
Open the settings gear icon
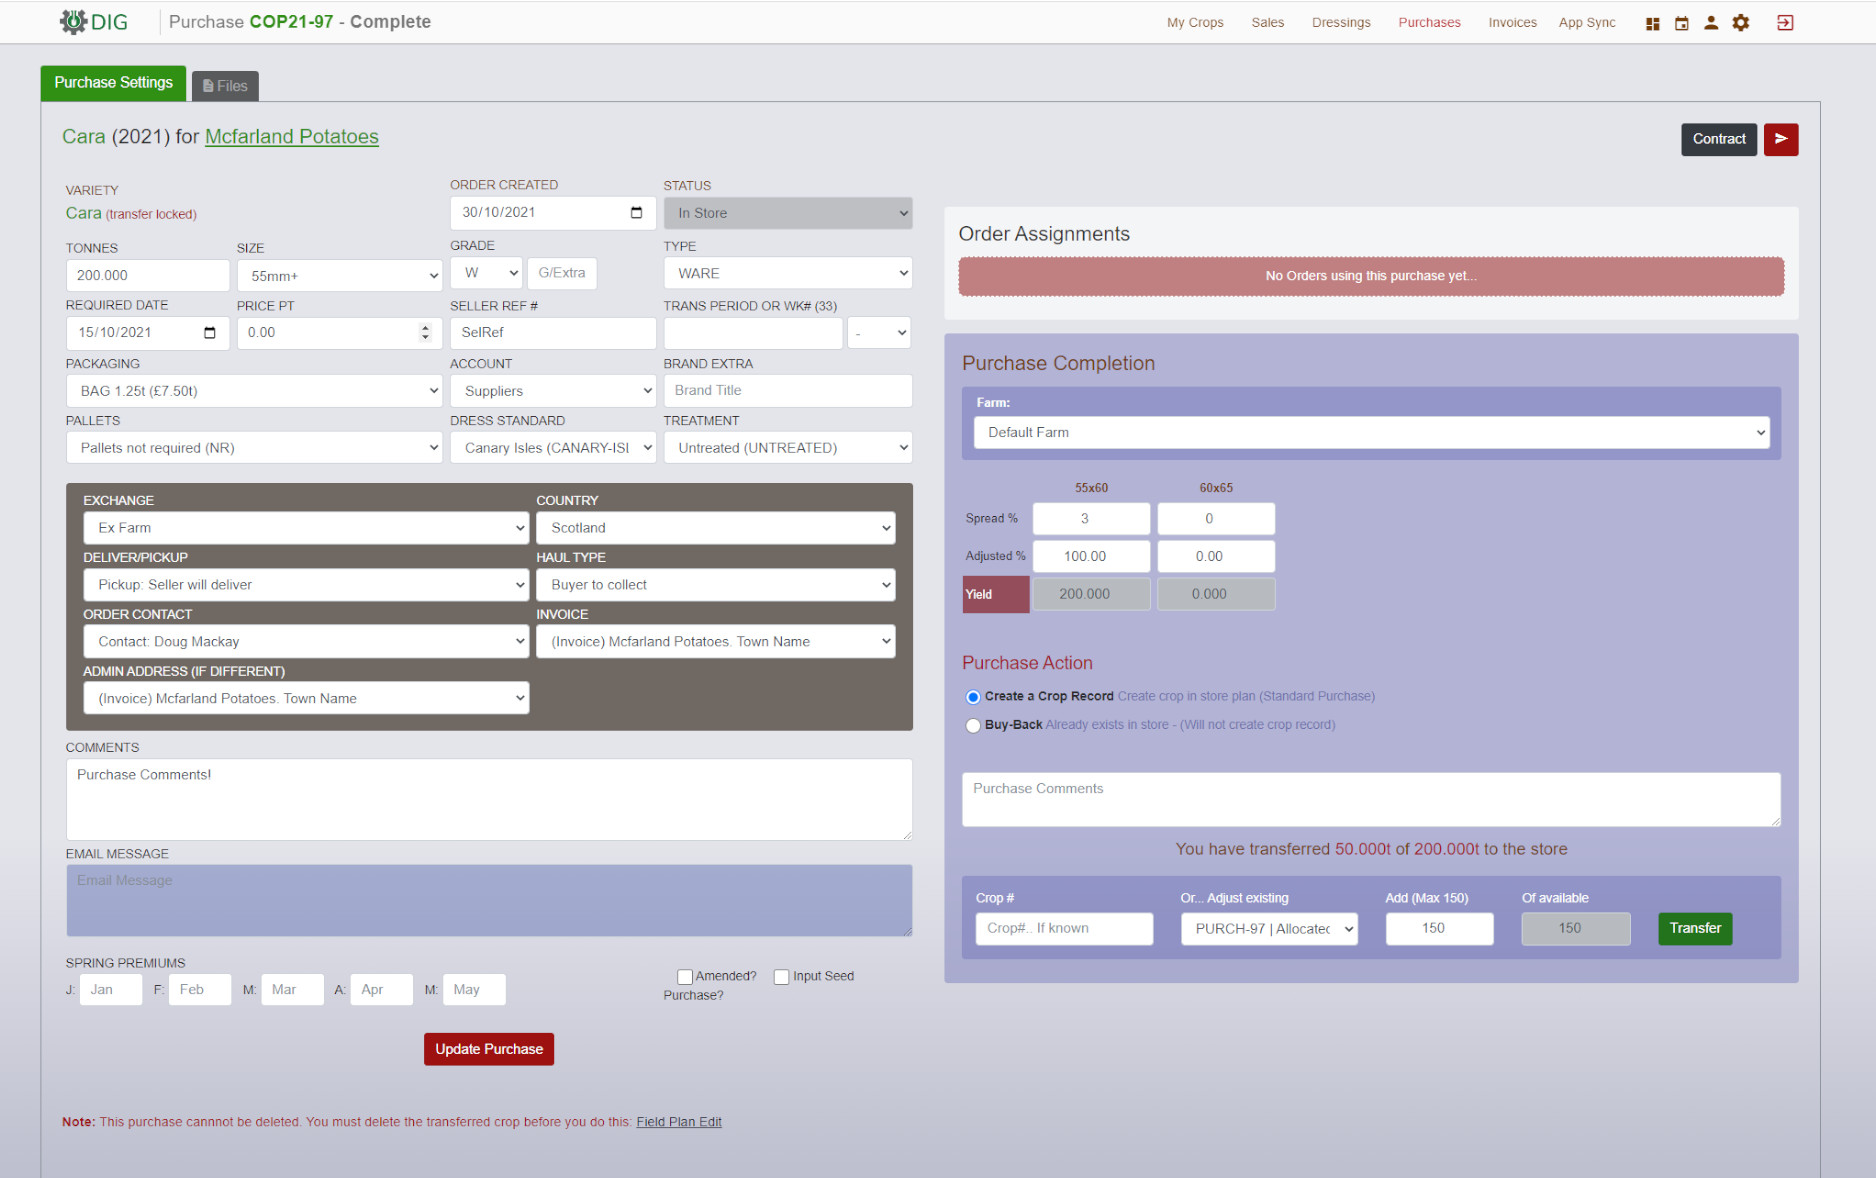pyautogui.click(x=1741, y=23)
